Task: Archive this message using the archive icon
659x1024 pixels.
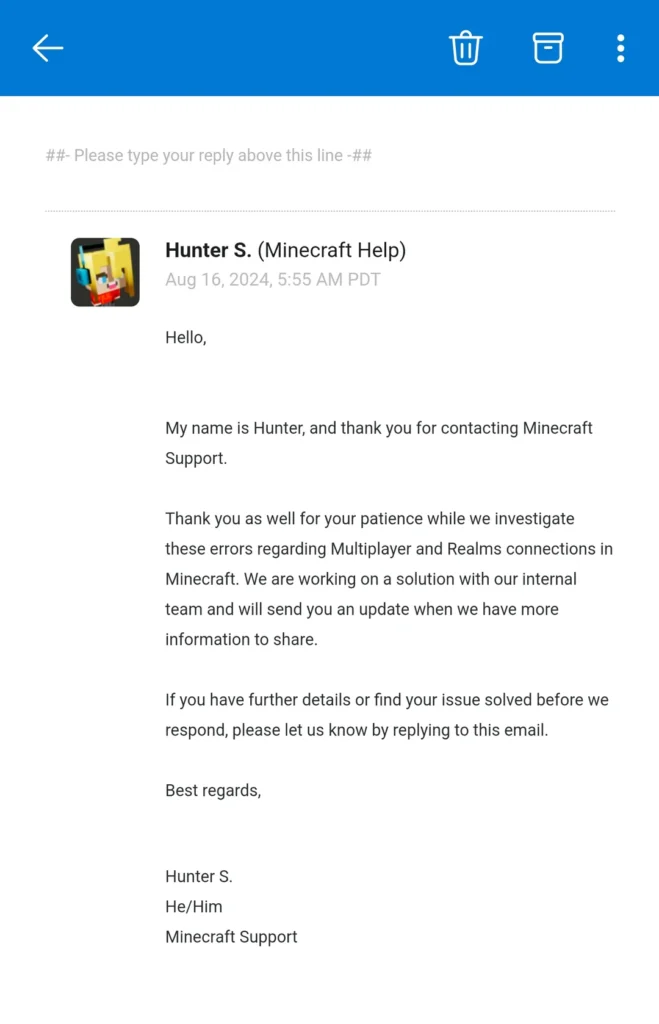Action: [547, 47]
